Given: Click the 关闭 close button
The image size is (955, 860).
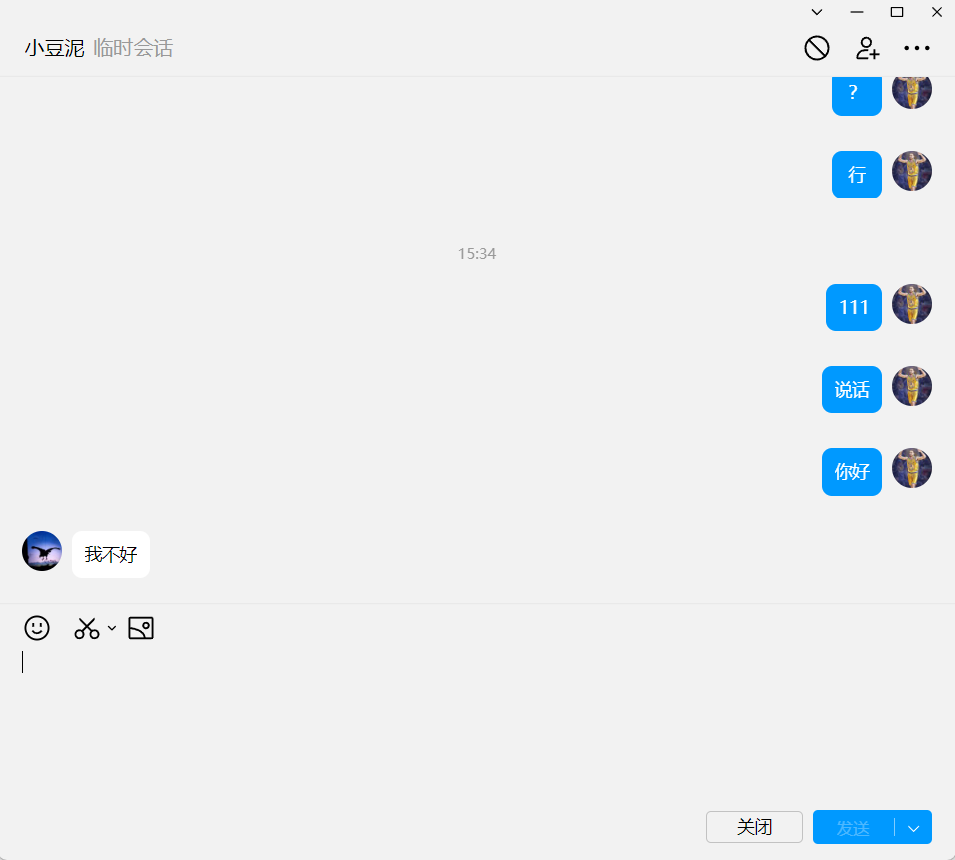Looking at the screenshot, I should [754, 827].
